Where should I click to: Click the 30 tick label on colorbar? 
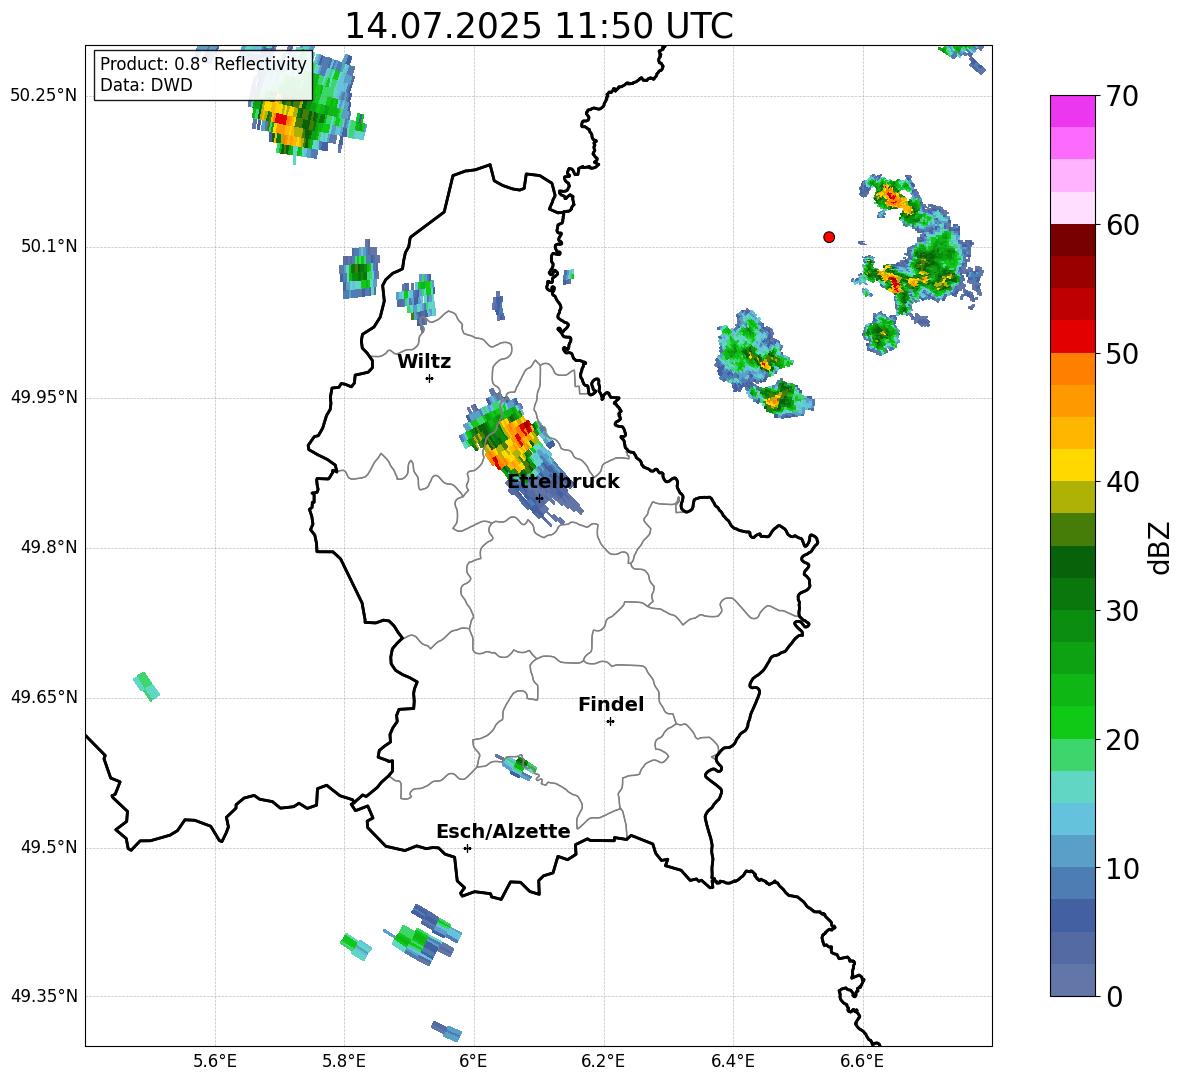click(1121, 611)
